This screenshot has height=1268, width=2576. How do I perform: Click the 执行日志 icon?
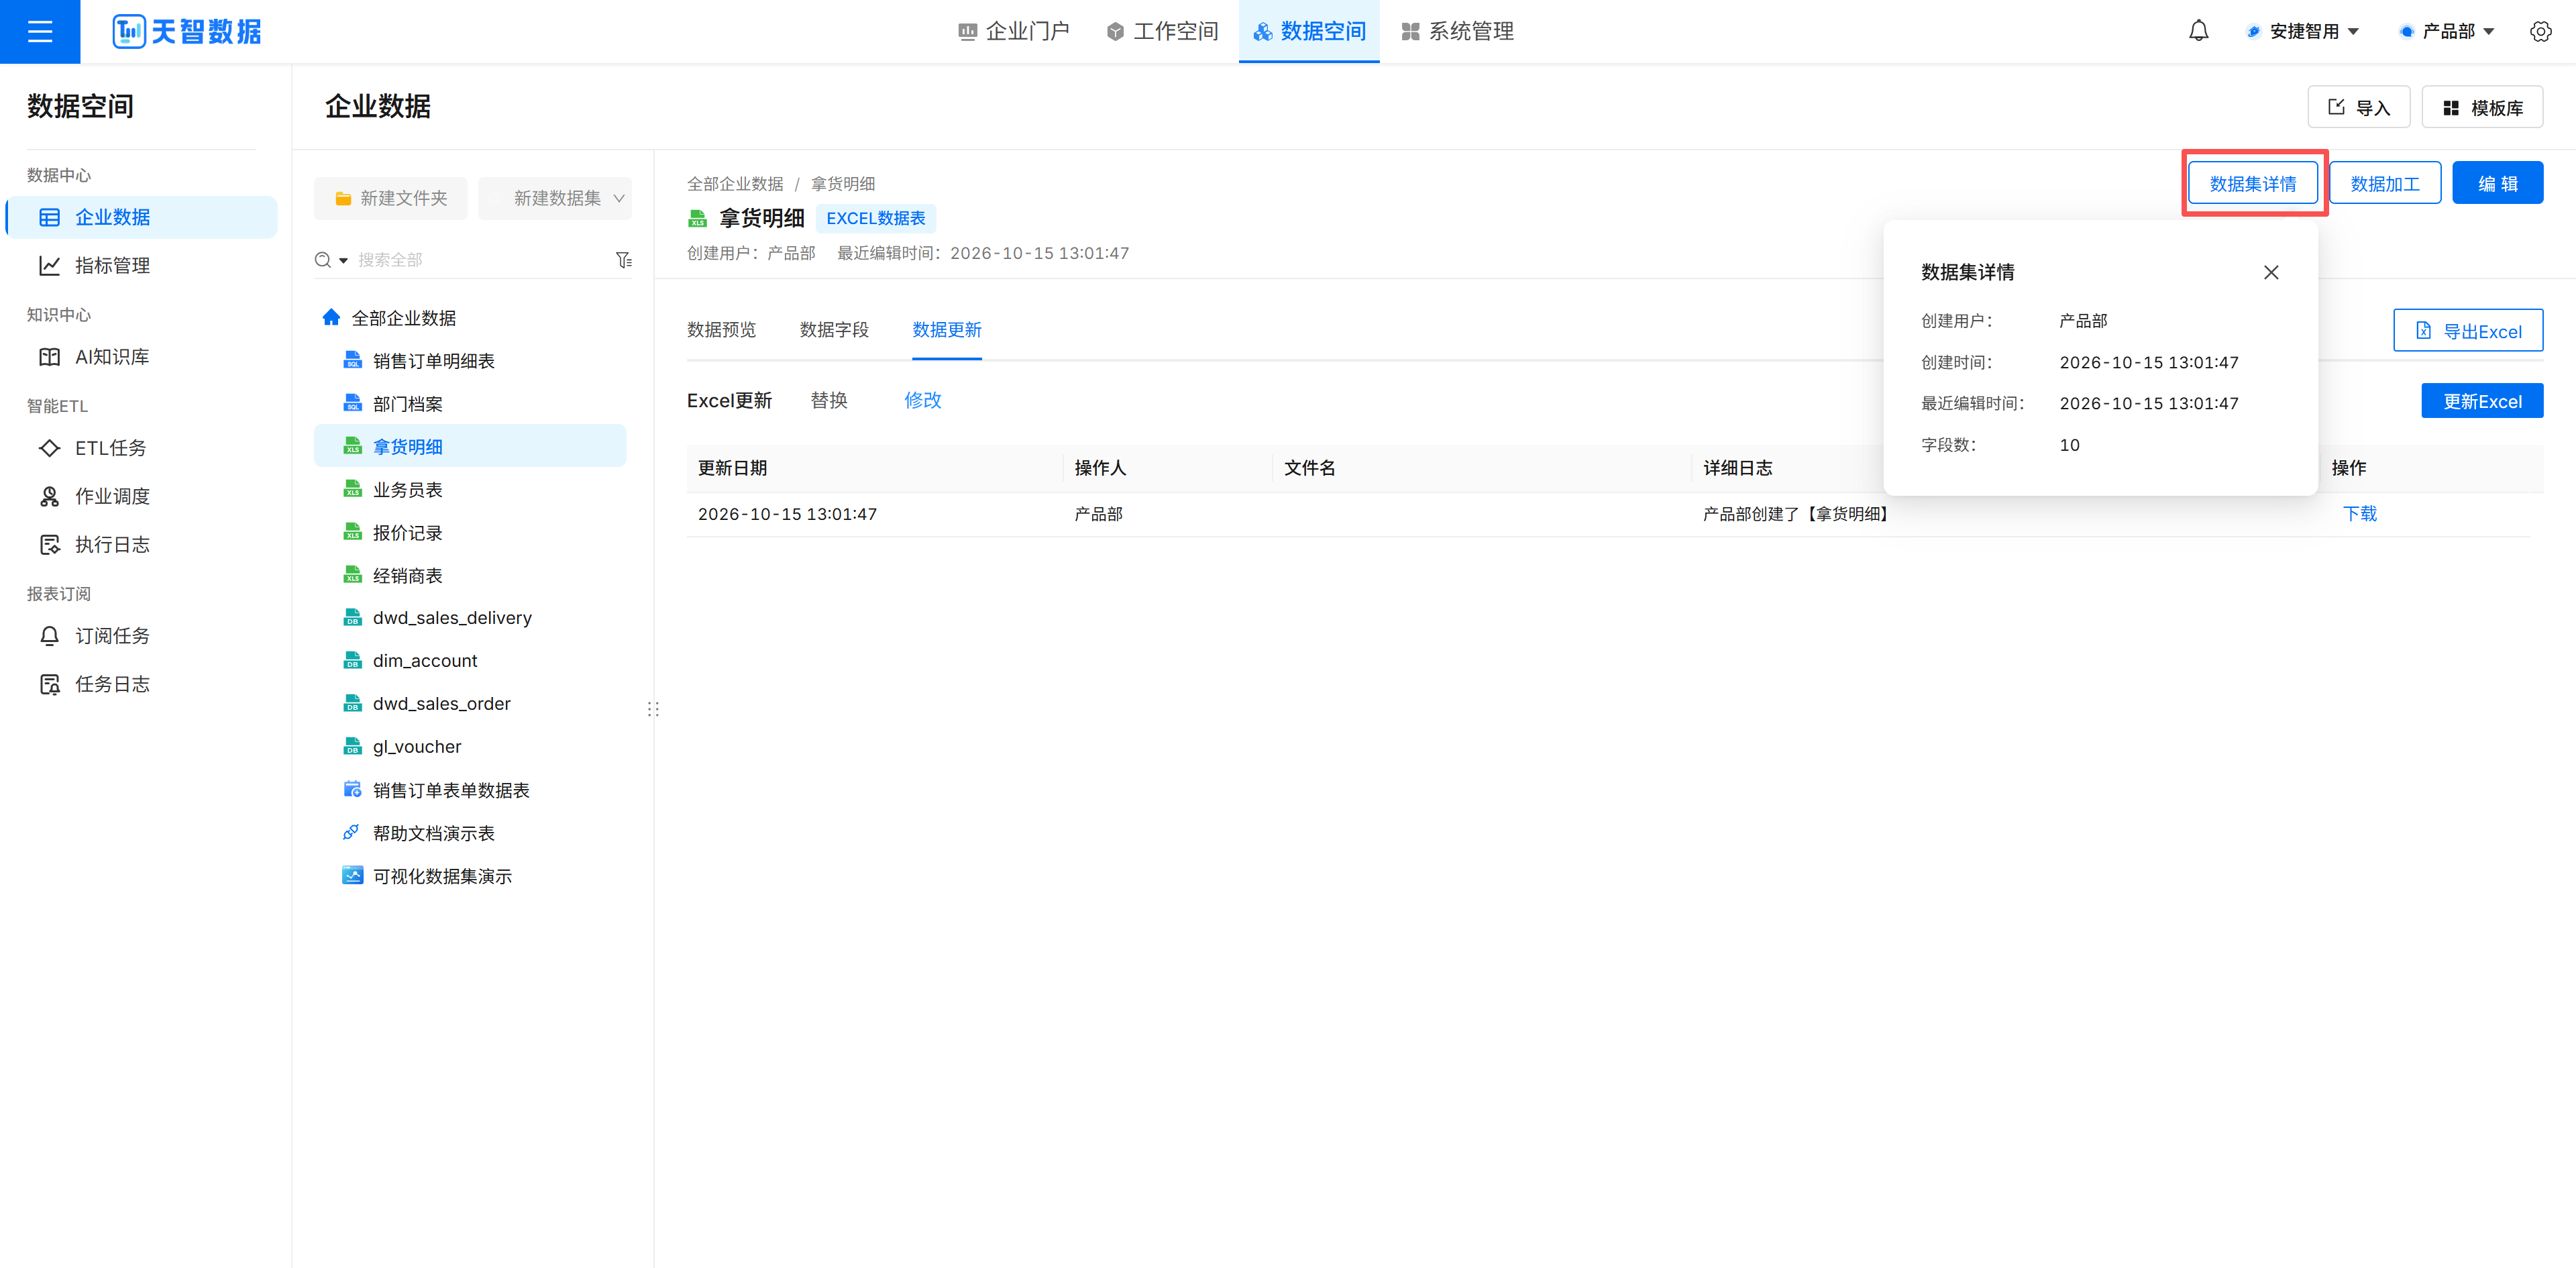click(49, 544)
